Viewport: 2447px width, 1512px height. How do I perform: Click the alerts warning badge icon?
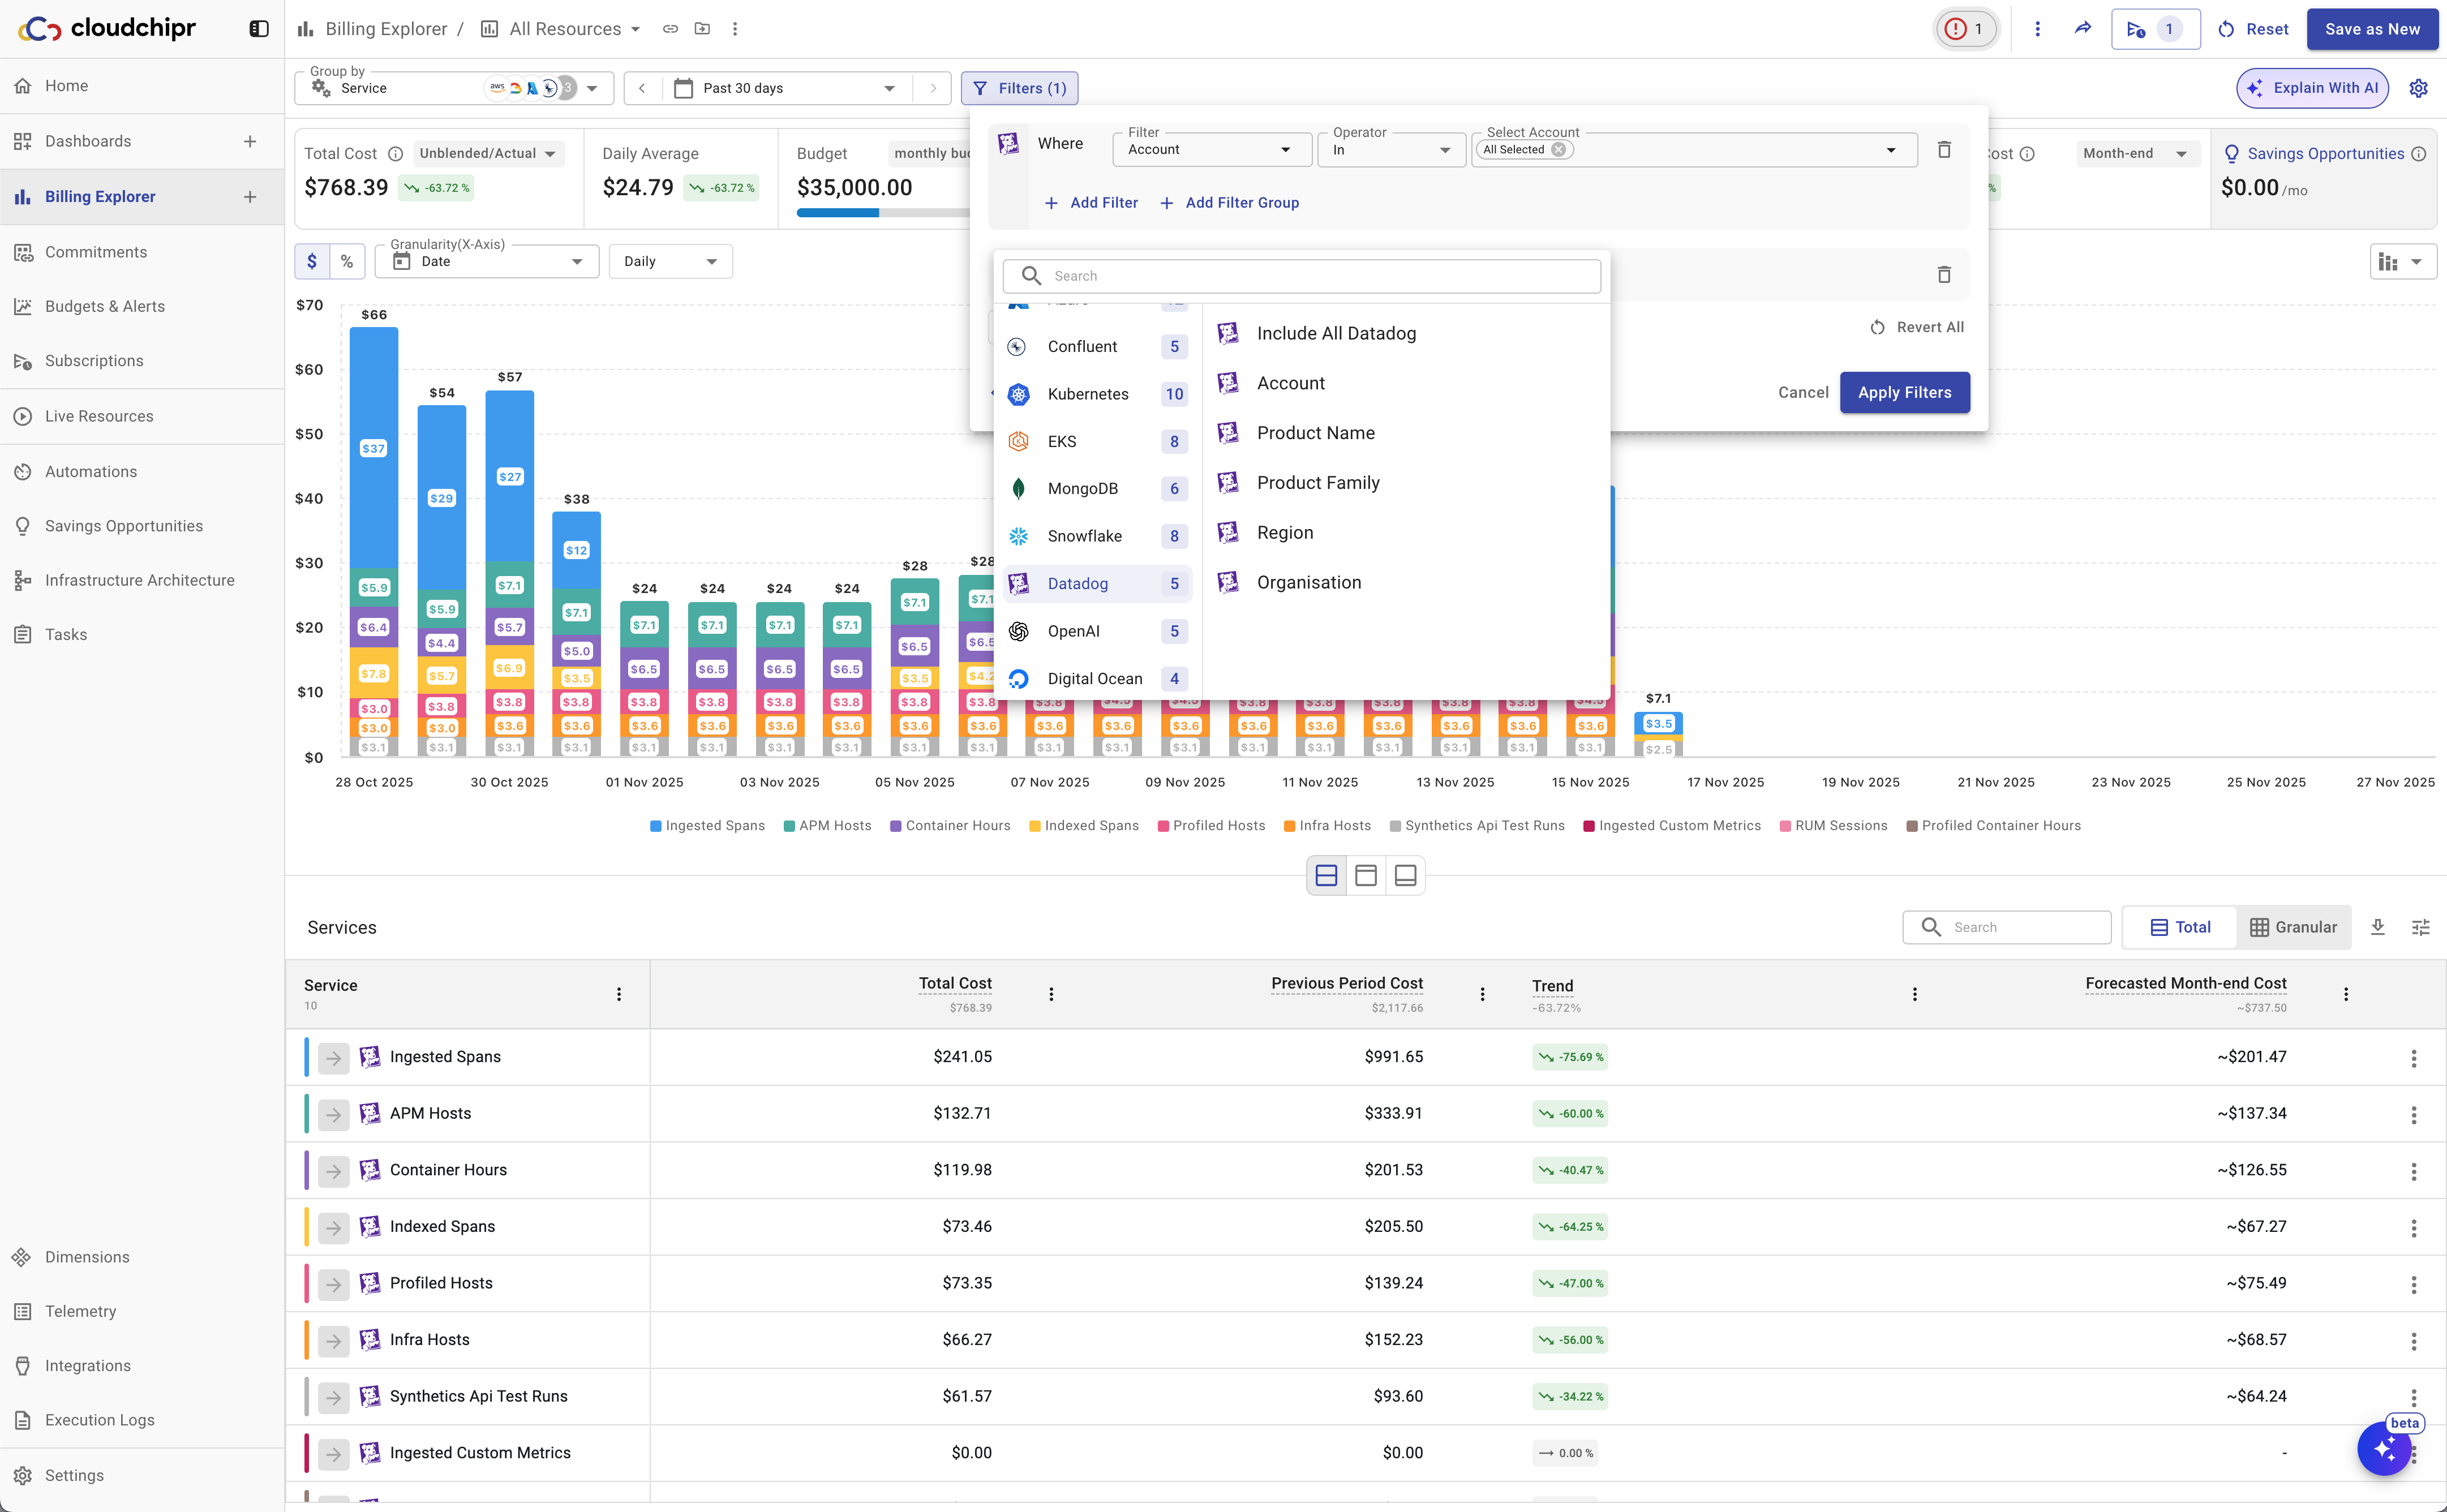click(x=1965, y=29)
